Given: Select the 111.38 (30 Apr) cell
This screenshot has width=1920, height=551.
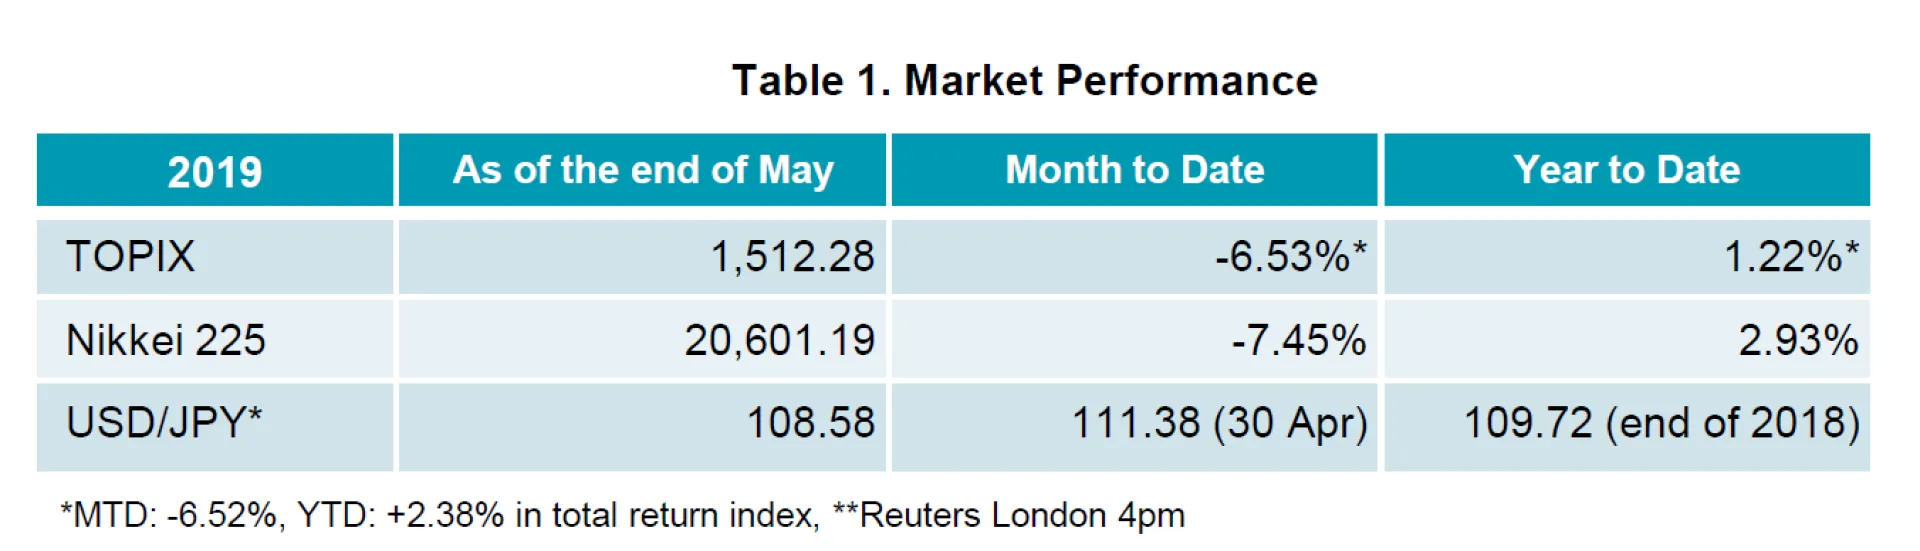Looking at the screenshot, I should point(1219,423).
